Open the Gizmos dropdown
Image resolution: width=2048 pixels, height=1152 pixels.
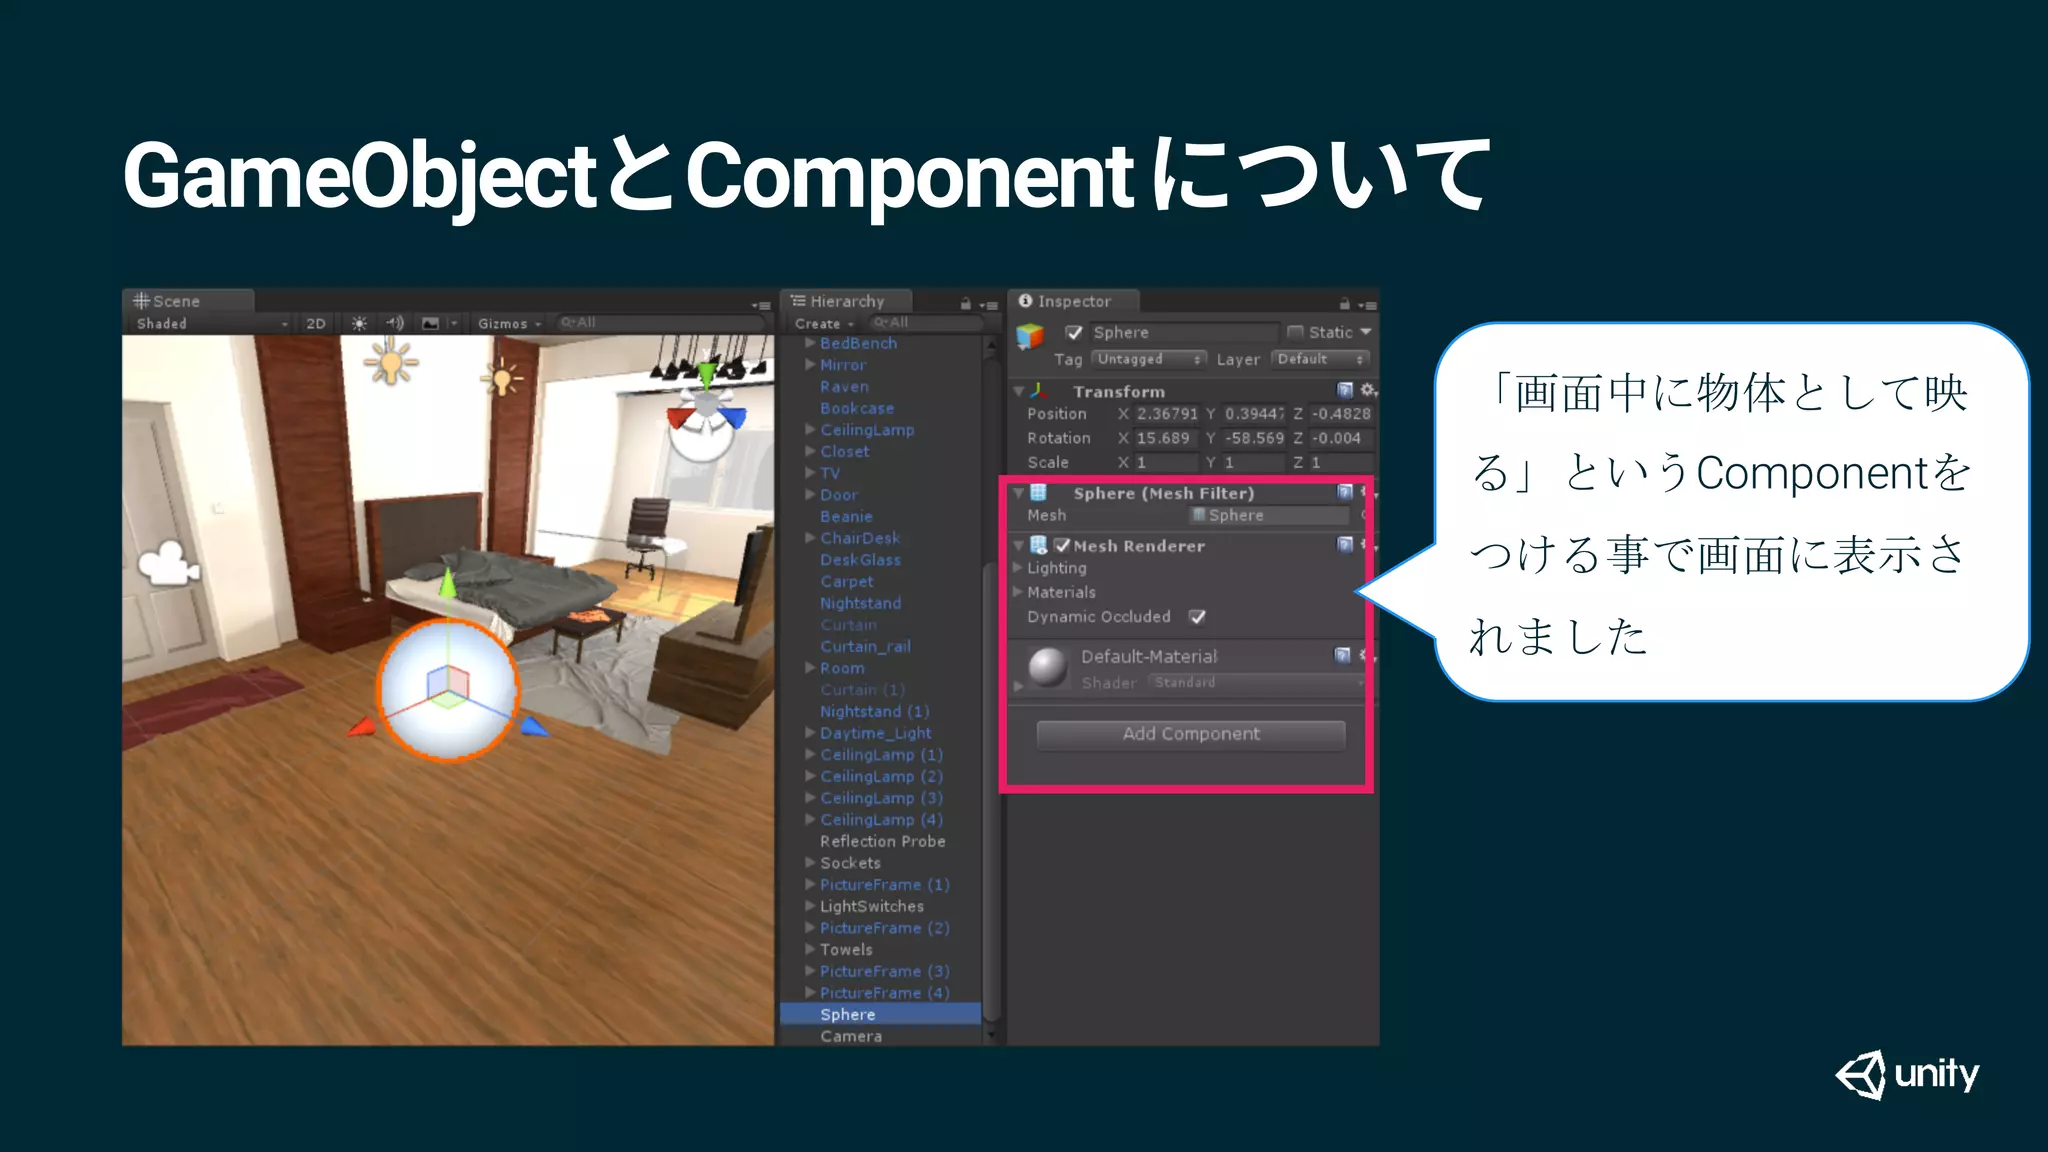pos(509,323)
